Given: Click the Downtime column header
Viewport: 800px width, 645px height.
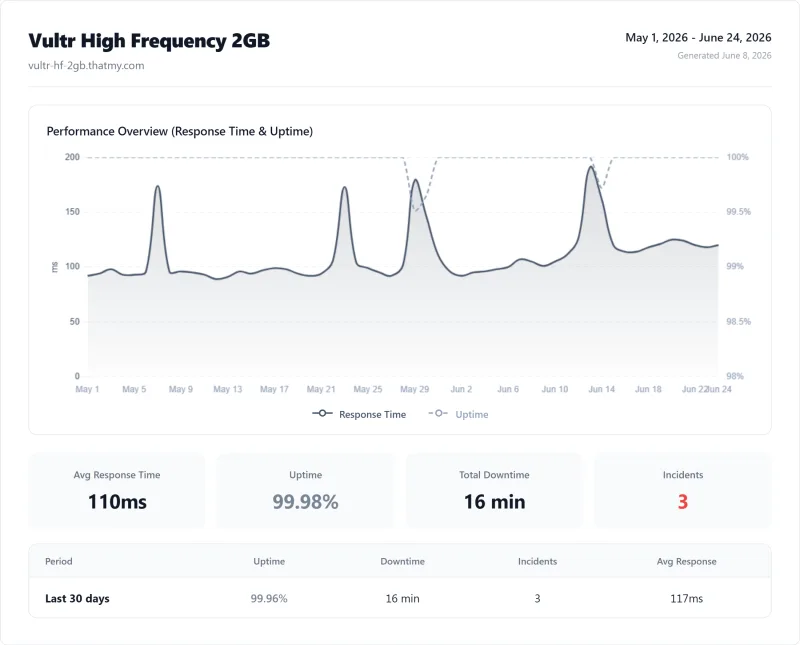Looking at the screenshot, I should point(402,561).
